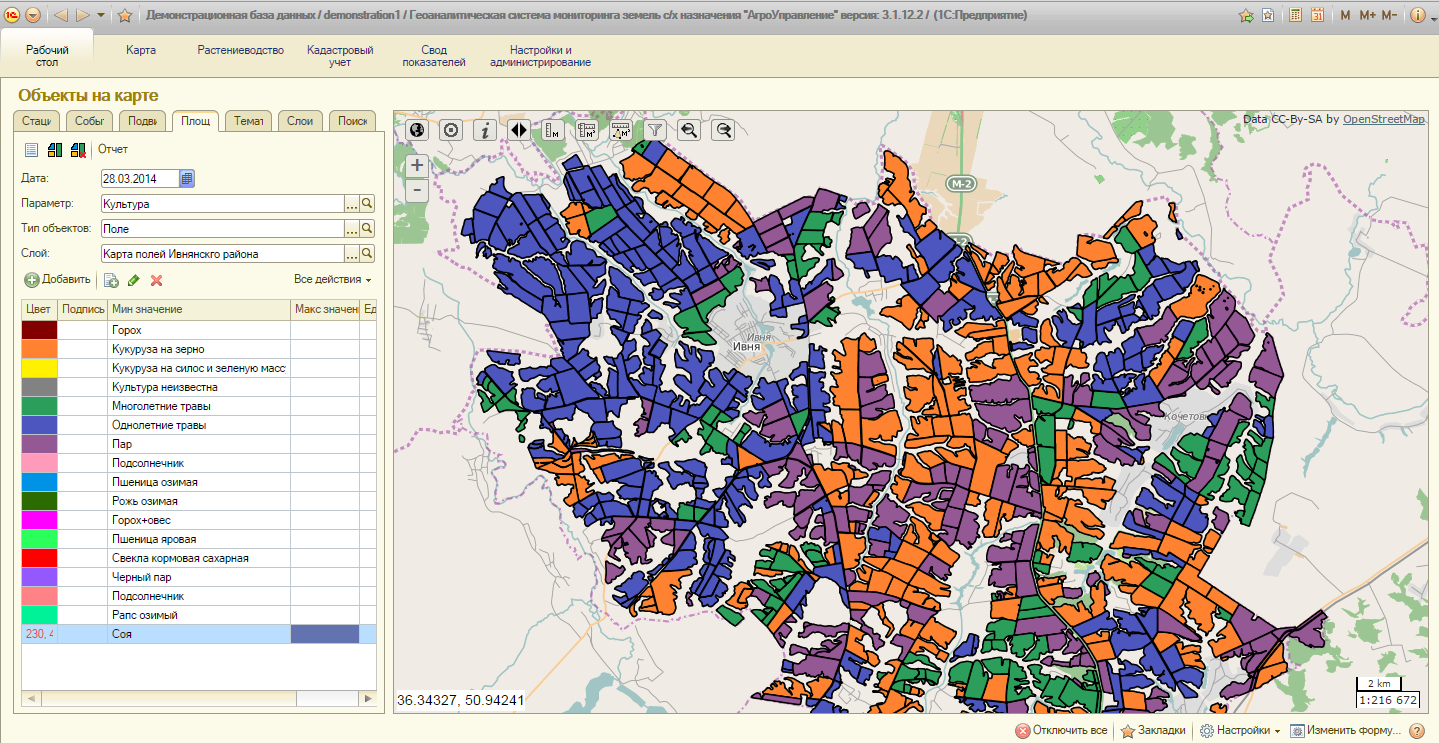Click ellipsis selector for Параметр field
1439x743 pixels.
click(351, 204)
